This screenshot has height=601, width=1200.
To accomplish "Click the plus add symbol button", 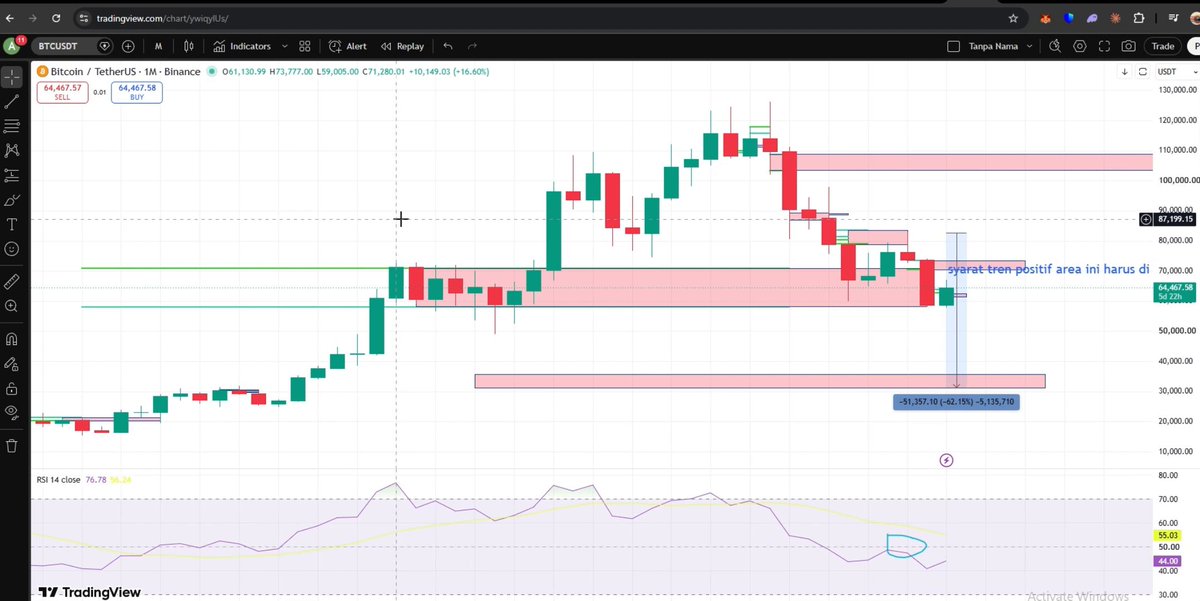I will (x=129, y=46).
